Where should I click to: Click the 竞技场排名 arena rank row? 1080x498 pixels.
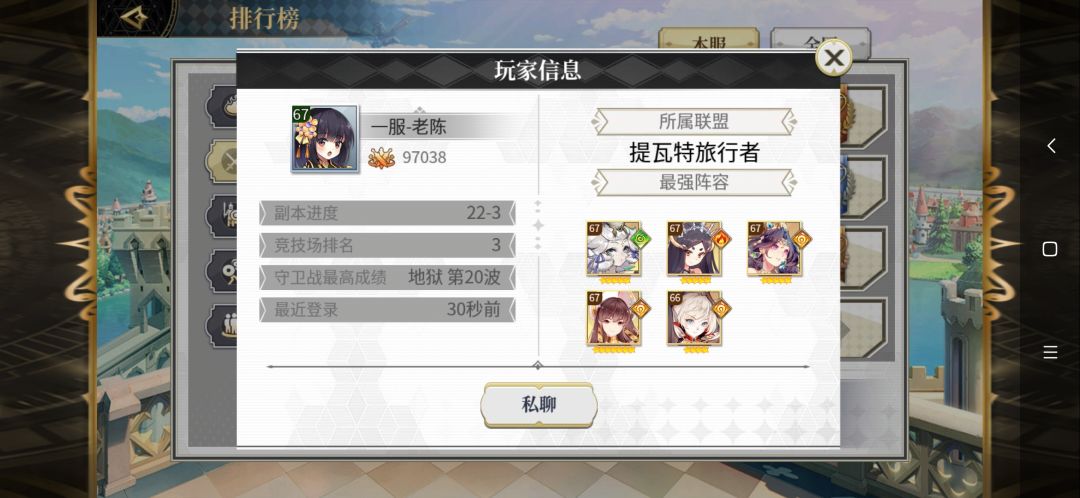click(x=387, y=245)
